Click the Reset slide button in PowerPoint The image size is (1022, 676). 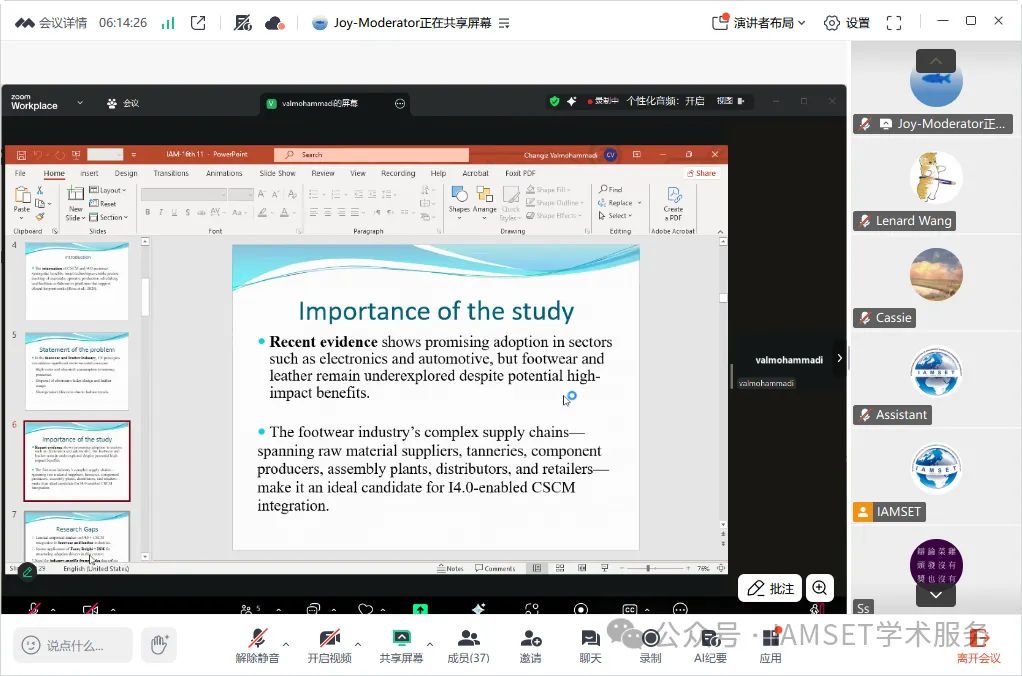coord(103,203)
